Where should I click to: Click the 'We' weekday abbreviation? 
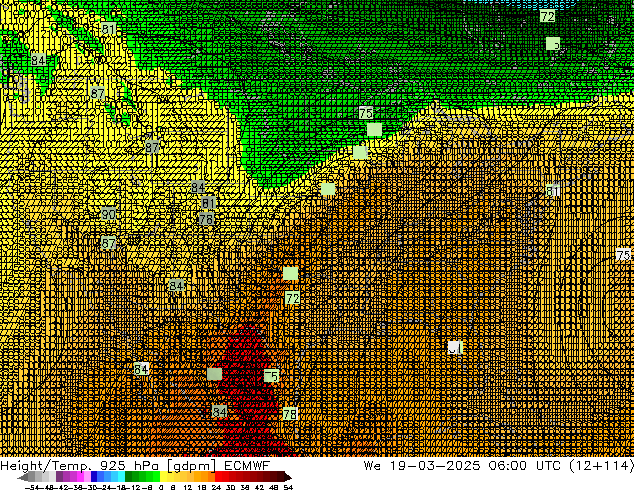tap(372, 466)
